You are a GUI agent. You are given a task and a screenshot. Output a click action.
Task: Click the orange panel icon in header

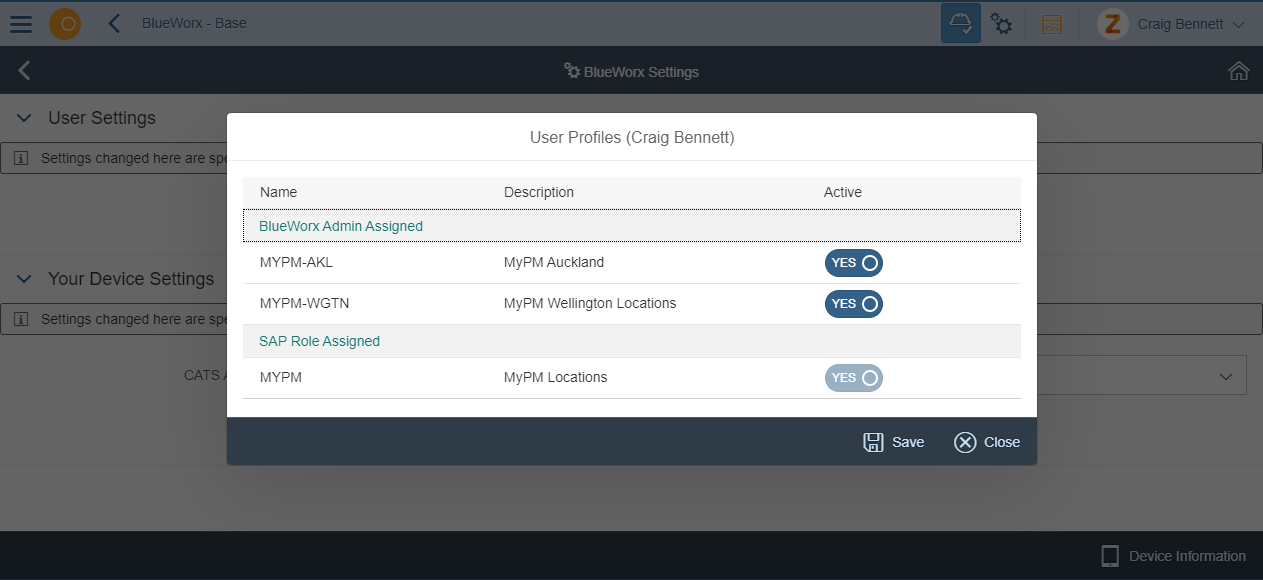click(x=1052, y=24)
